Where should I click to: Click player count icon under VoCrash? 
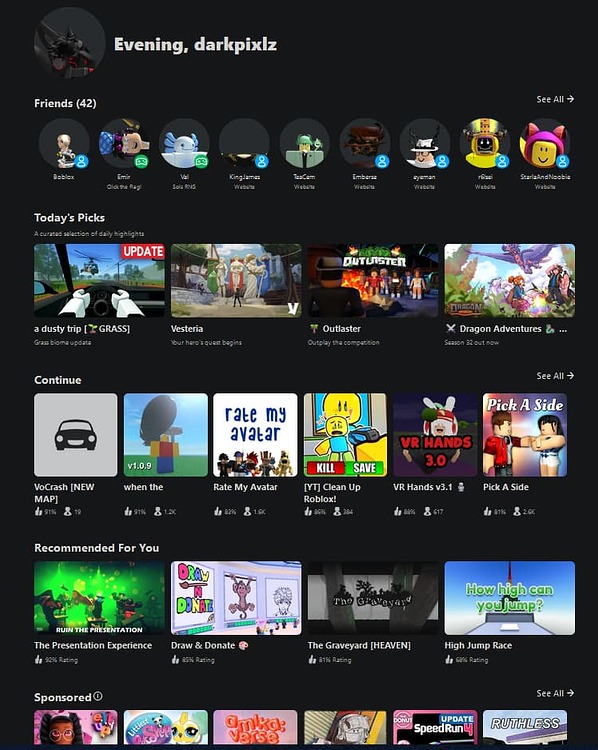[x=67, y=511]
